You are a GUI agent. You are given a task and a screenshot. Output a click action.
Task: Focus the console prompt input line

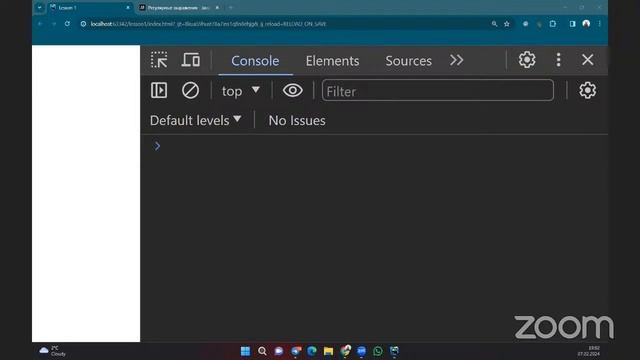point(380,146)
